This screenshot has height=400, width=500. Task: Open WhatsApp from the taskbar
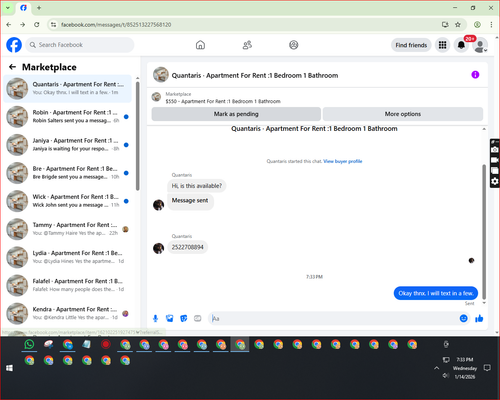click(29, 344)
